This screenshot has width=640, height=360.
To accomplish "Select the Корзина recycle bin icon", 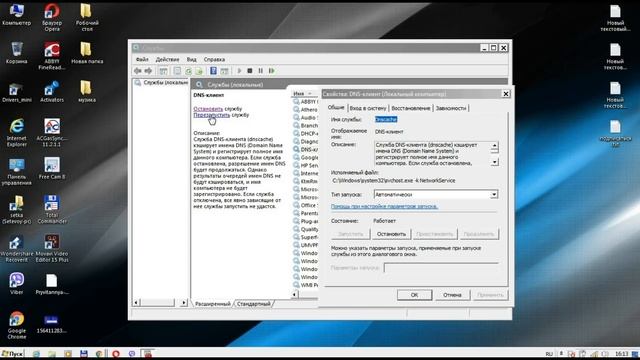I will tap(16, 53).
